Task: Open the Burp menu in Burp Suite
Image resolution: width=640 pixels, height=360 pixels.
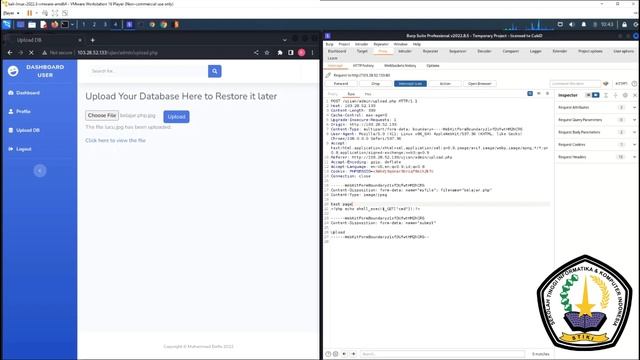Action: 329,44
